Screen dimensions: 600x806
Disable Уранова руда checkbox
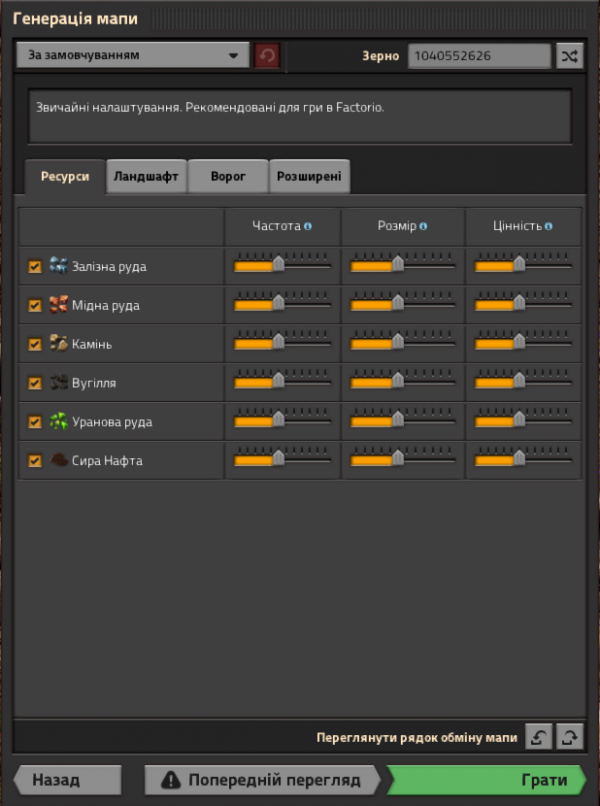[34, 422]
